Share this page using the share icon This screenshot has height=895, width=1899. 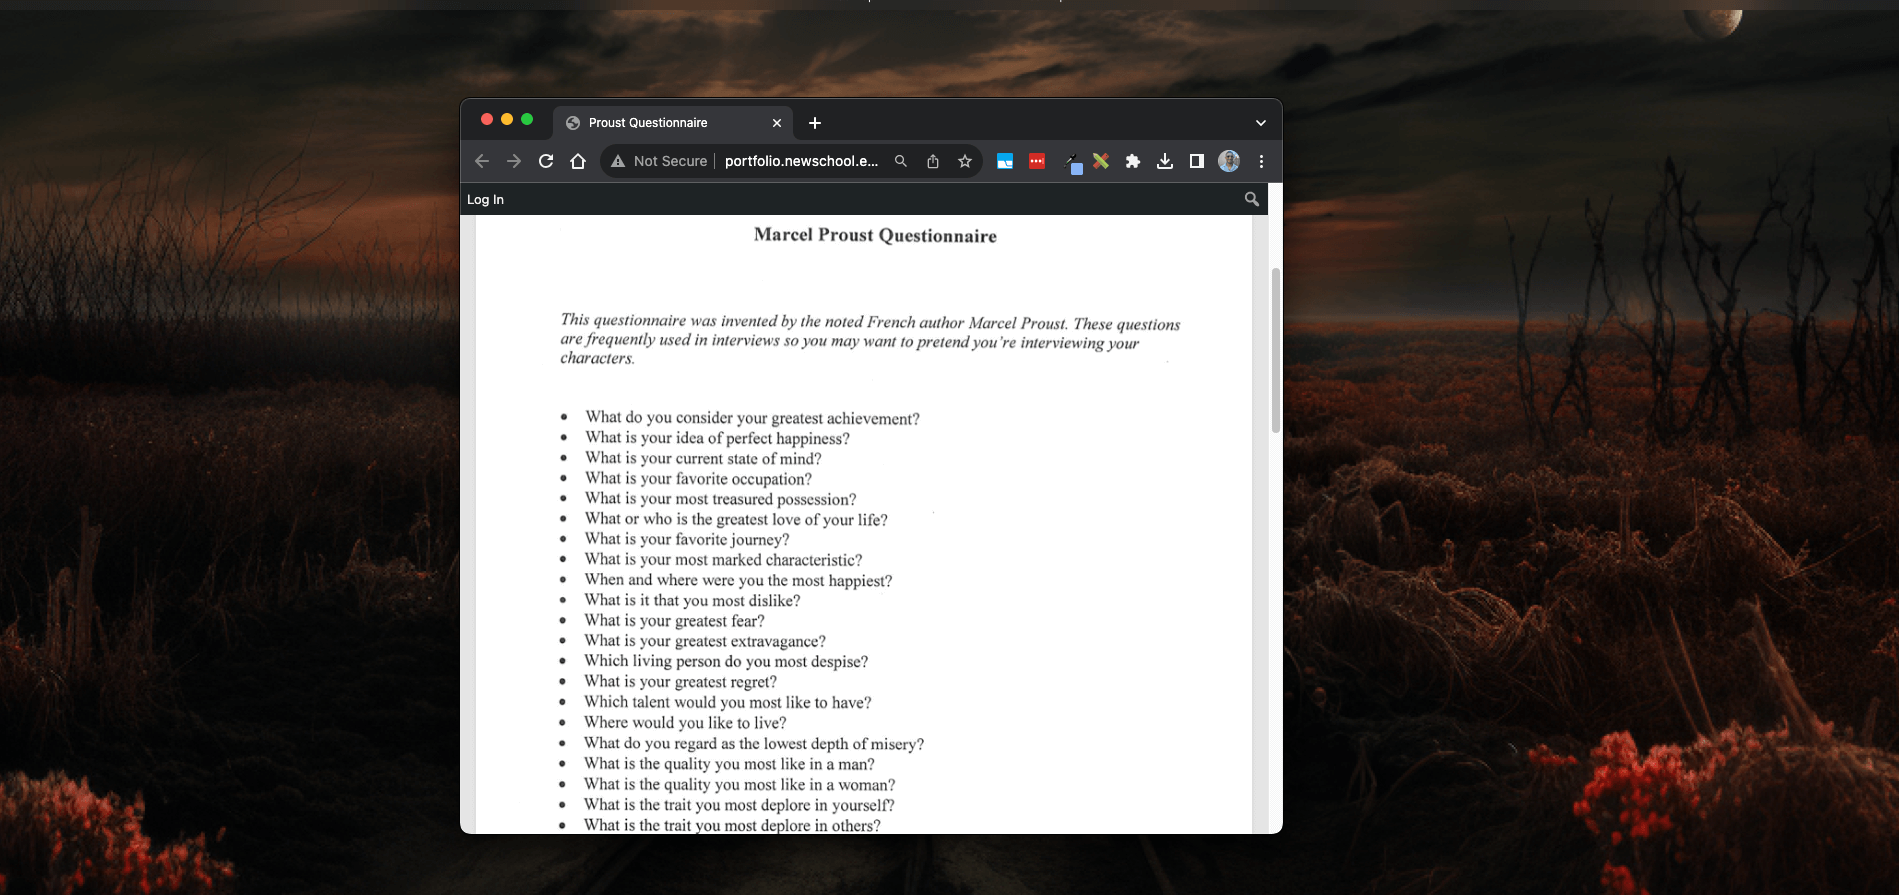pos(933,161)
